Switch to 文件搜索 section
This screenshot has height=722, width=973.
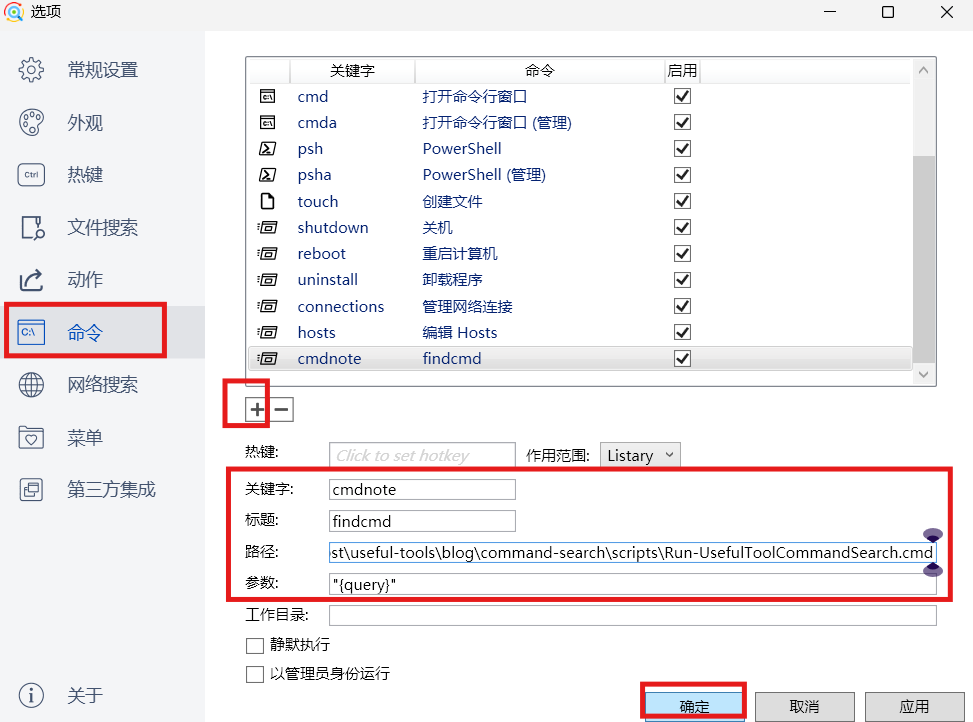coord(102,228)
